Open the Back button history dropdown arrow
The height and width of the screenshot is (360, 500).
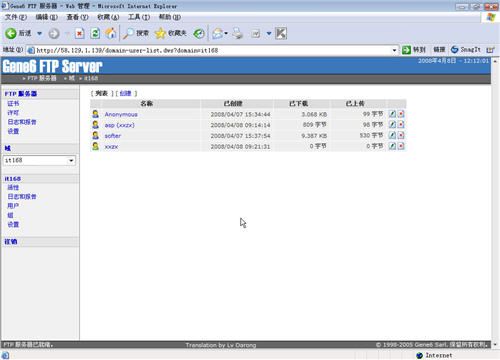pyautogui.click(x=39, y=33)
